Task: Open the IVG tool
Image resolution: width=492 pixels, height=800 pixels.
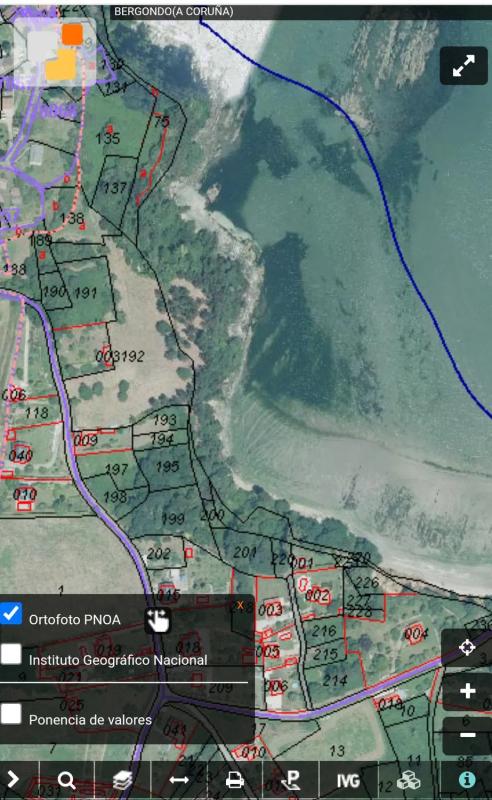Action: pyautogui.click(x=348, y=780)
